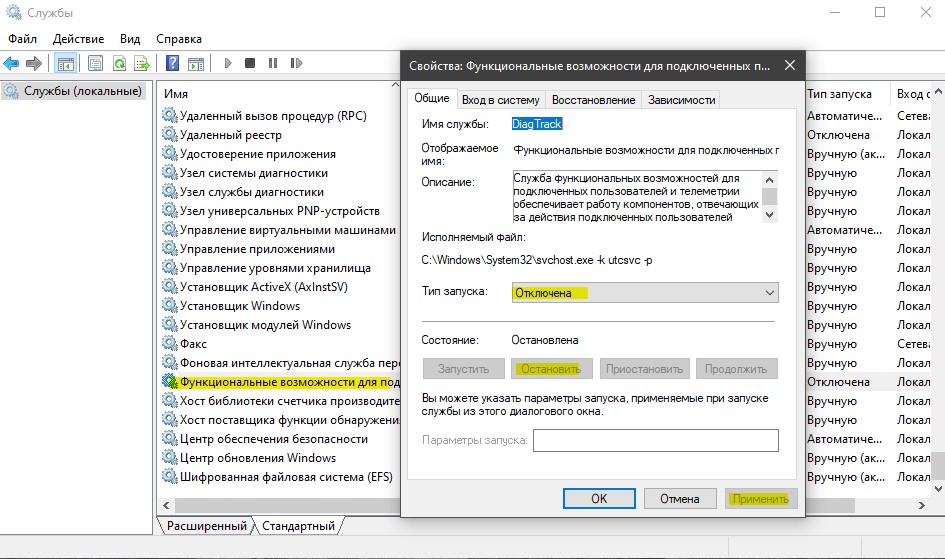The image size is (945, 559).
Task: Expand the Тип запуска dropdown
Action: point(645,293)
